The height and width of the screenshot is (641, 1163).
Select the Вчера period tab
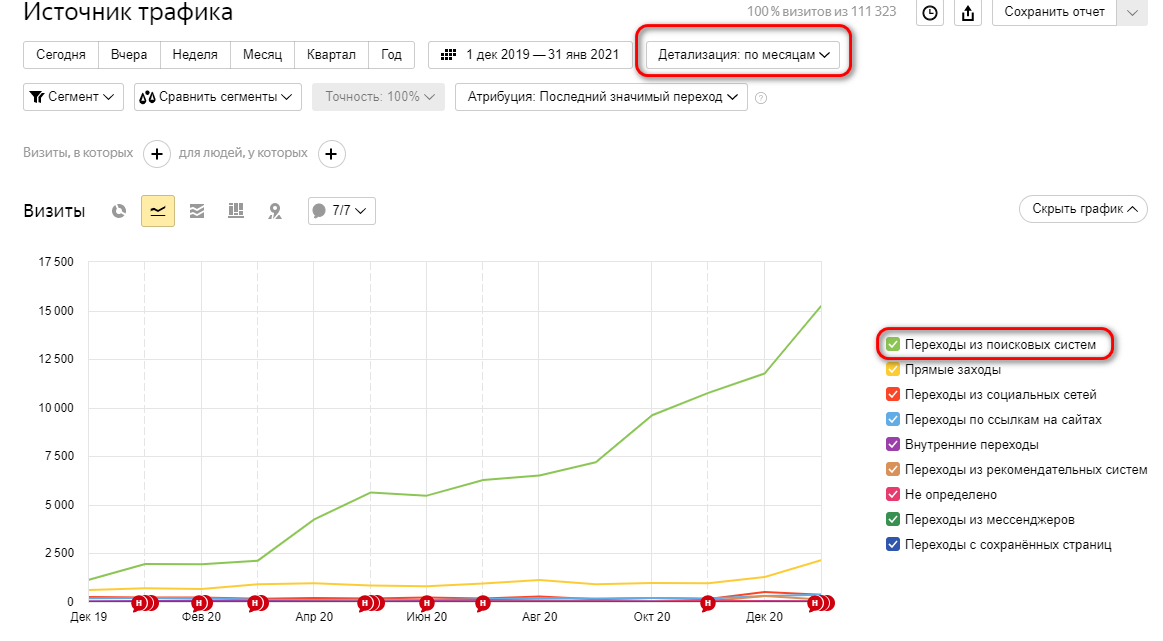129,55
